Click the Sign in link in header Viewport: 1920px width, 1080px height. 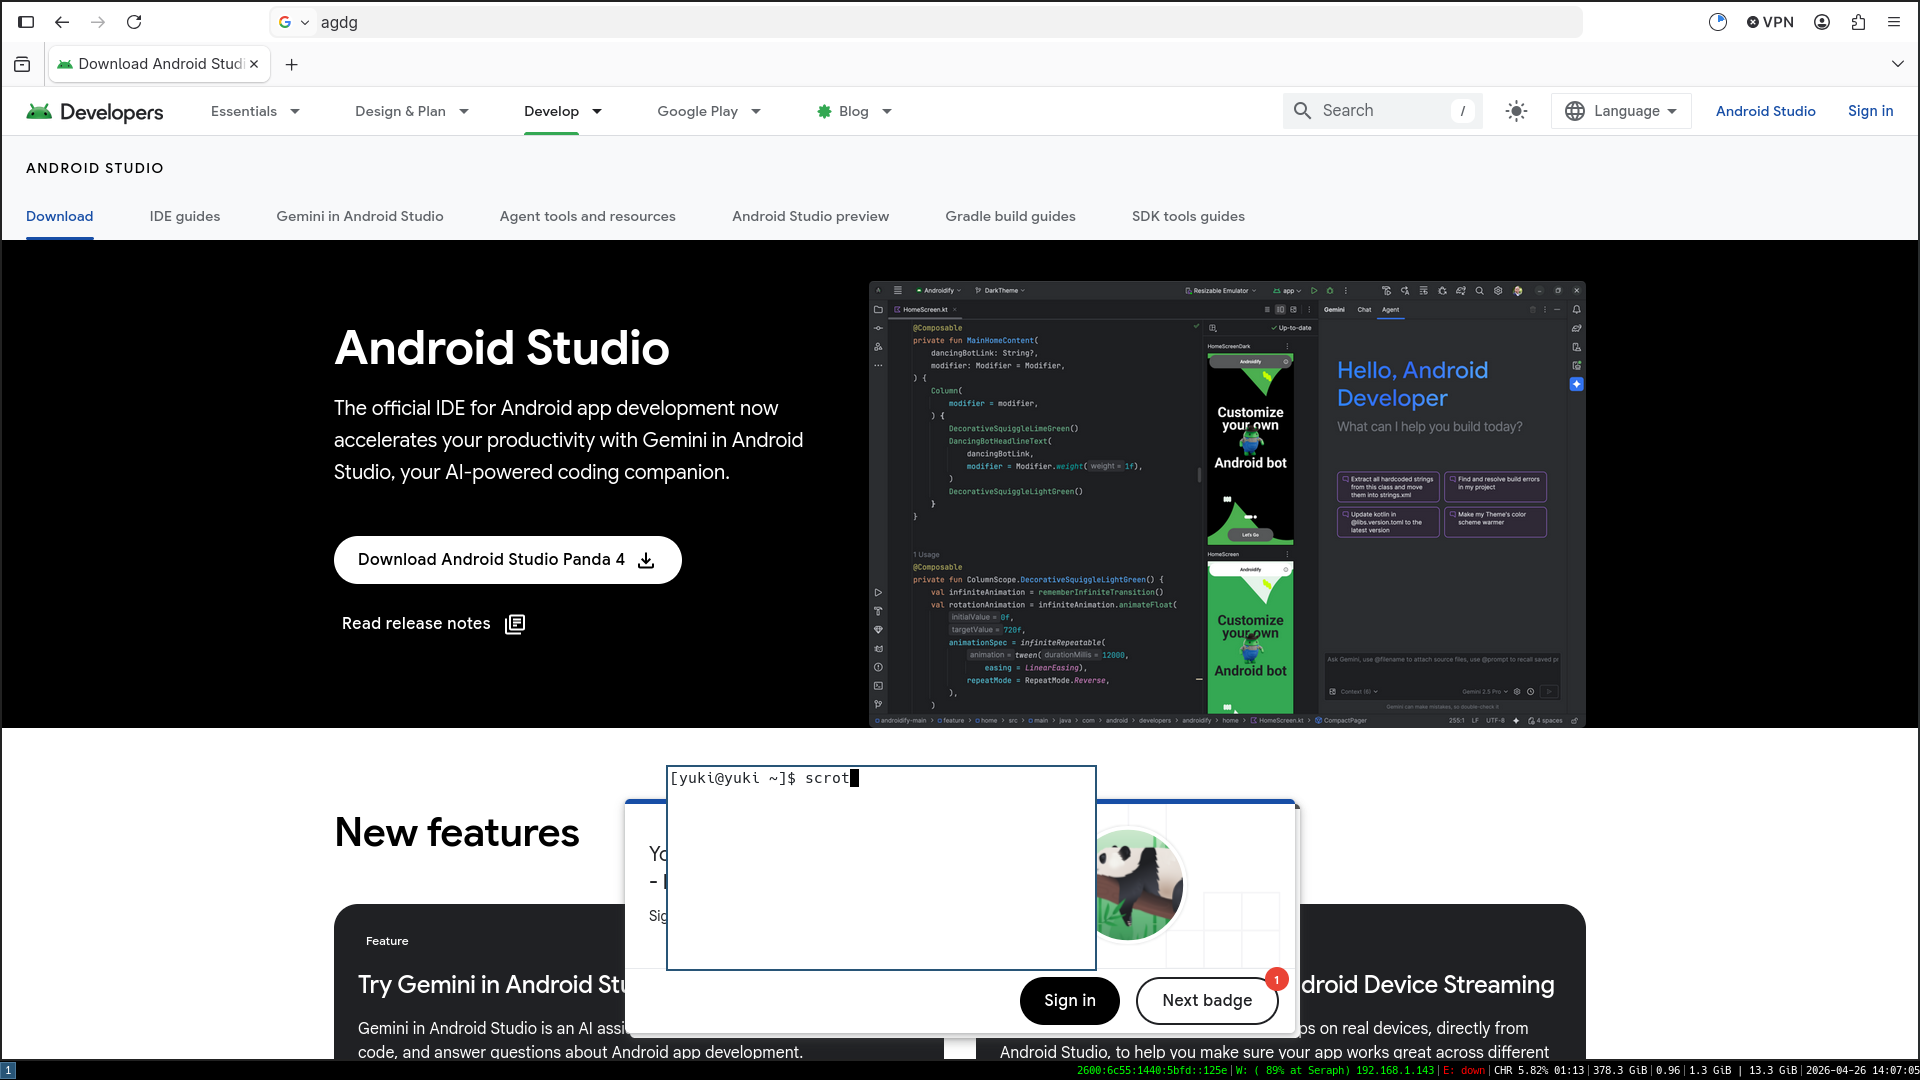pyautogui.click(x=1870, y=111)
